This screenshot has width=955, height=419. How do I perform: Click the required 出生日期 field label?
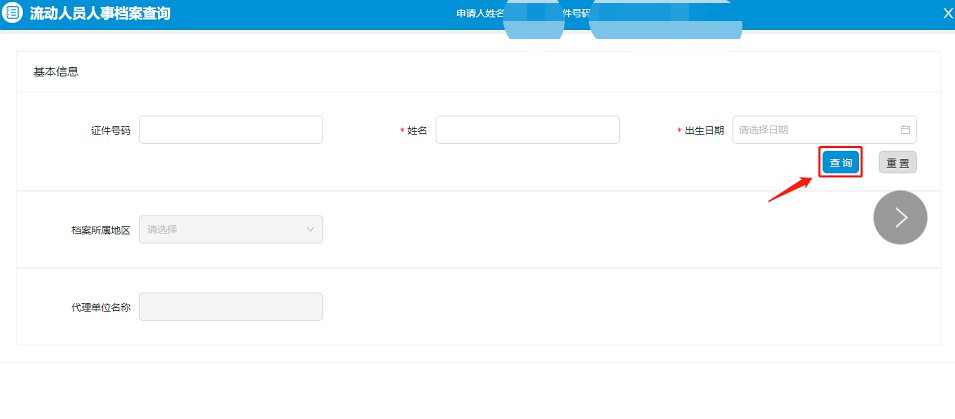pos(704,131)
